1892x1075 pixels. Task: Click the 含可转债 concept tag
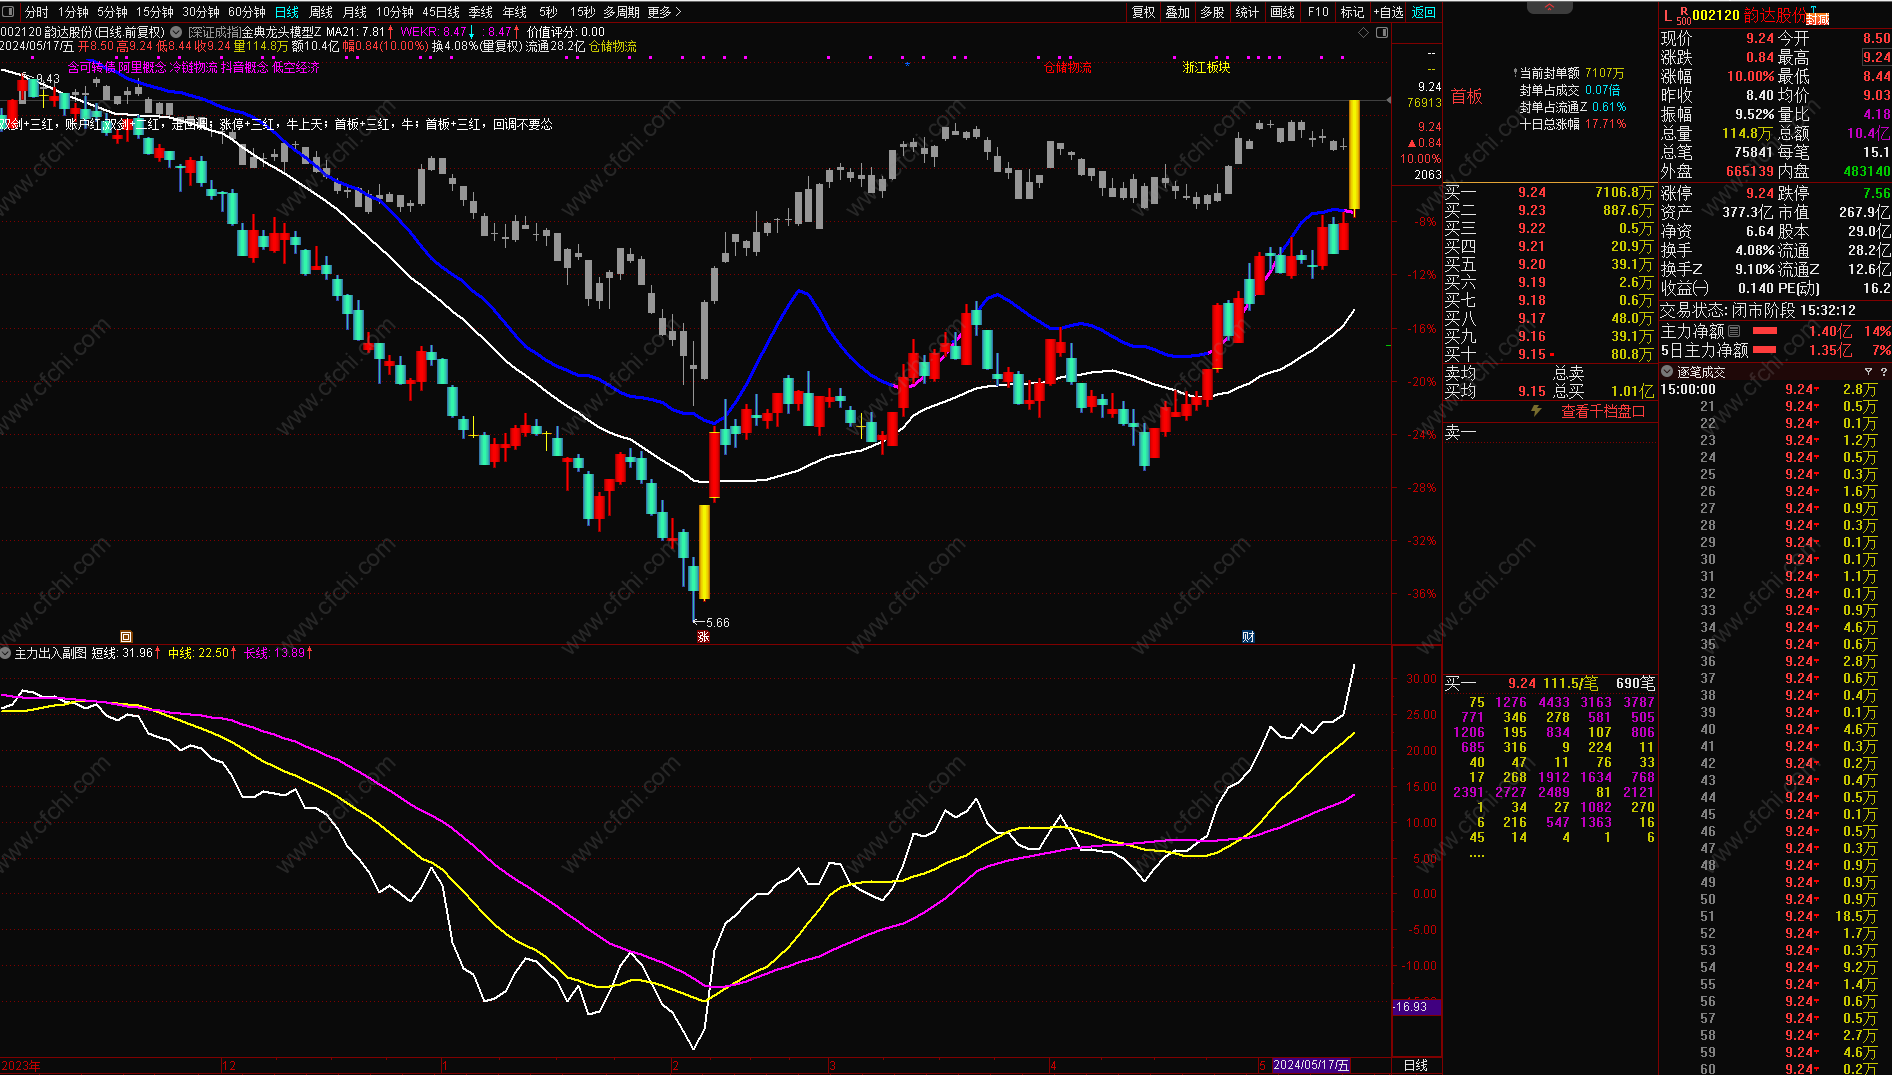[92, 68]
